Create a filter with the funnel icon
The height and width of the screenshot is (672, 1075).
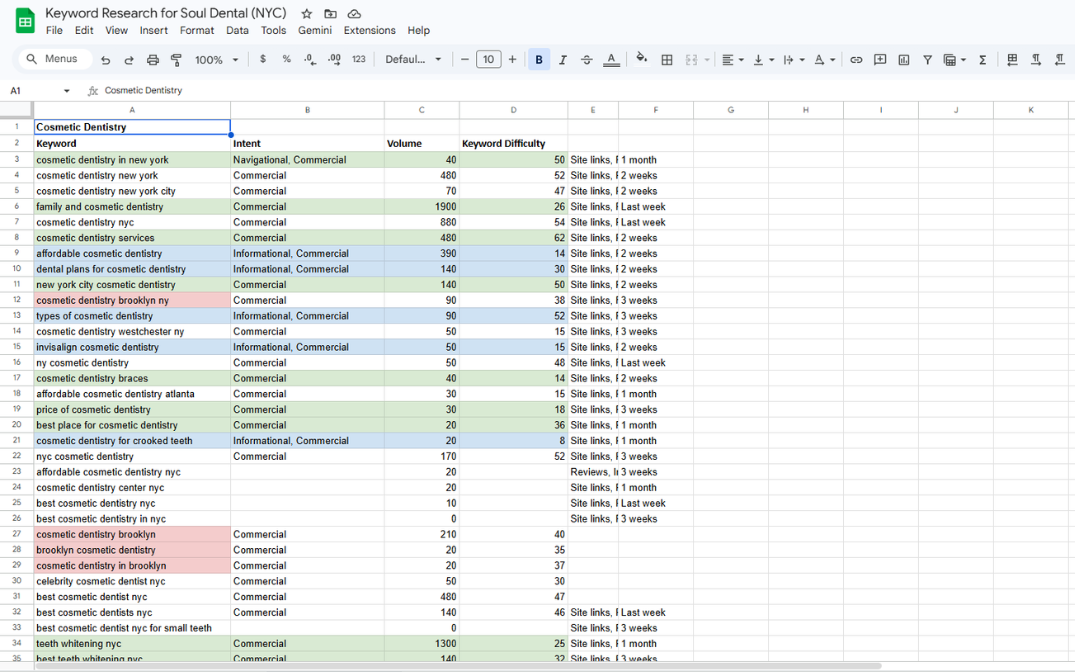point(927,60)
